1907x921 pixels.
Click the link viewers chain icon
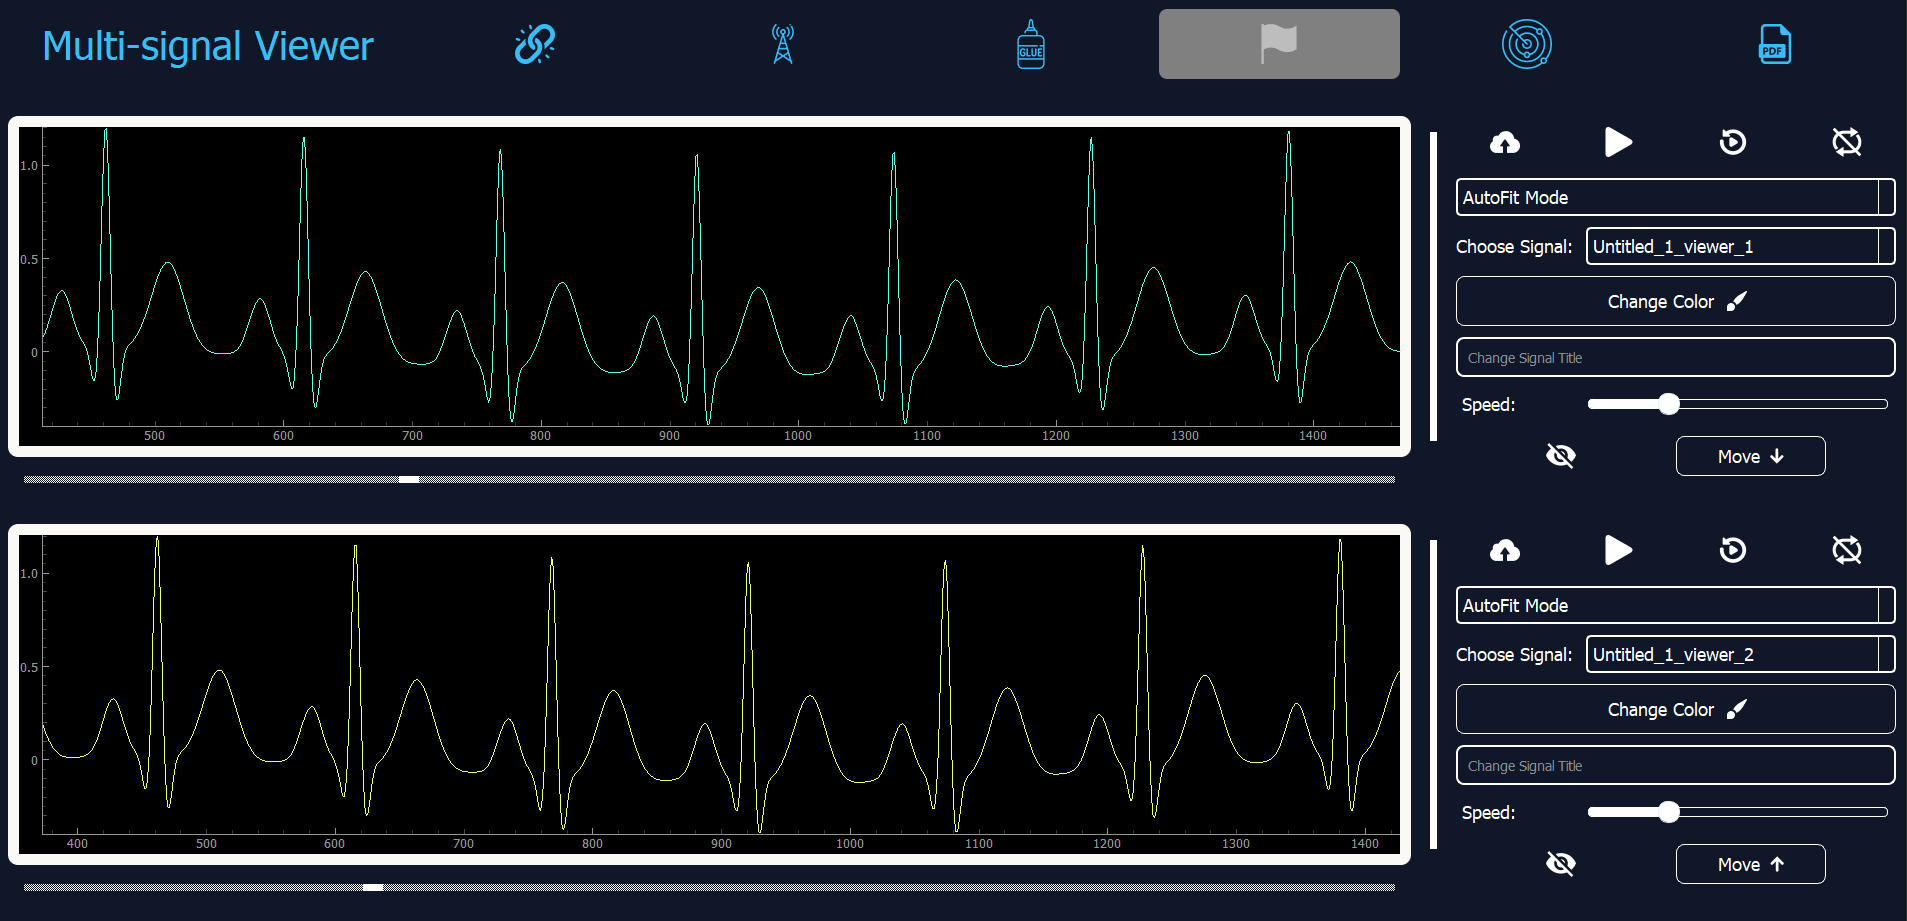535,44
